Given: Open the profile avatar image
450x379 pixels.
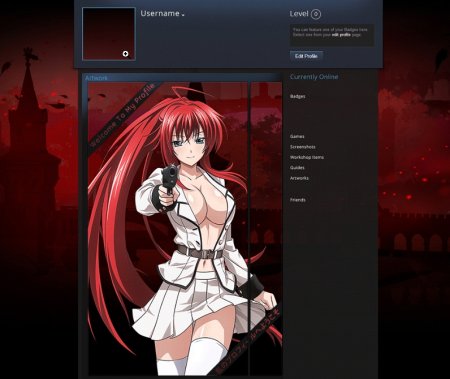Looking at the screenshot, I should coord(109,34).
